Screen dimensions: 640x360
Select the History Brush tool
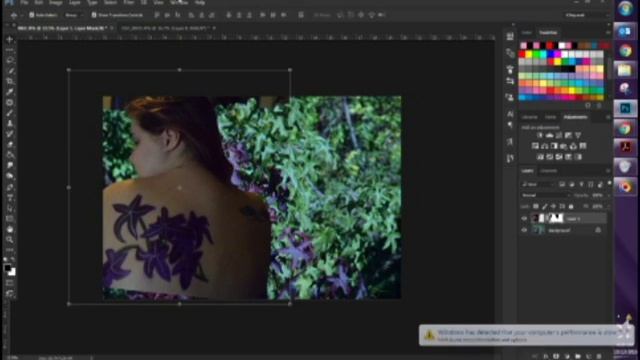10,134
